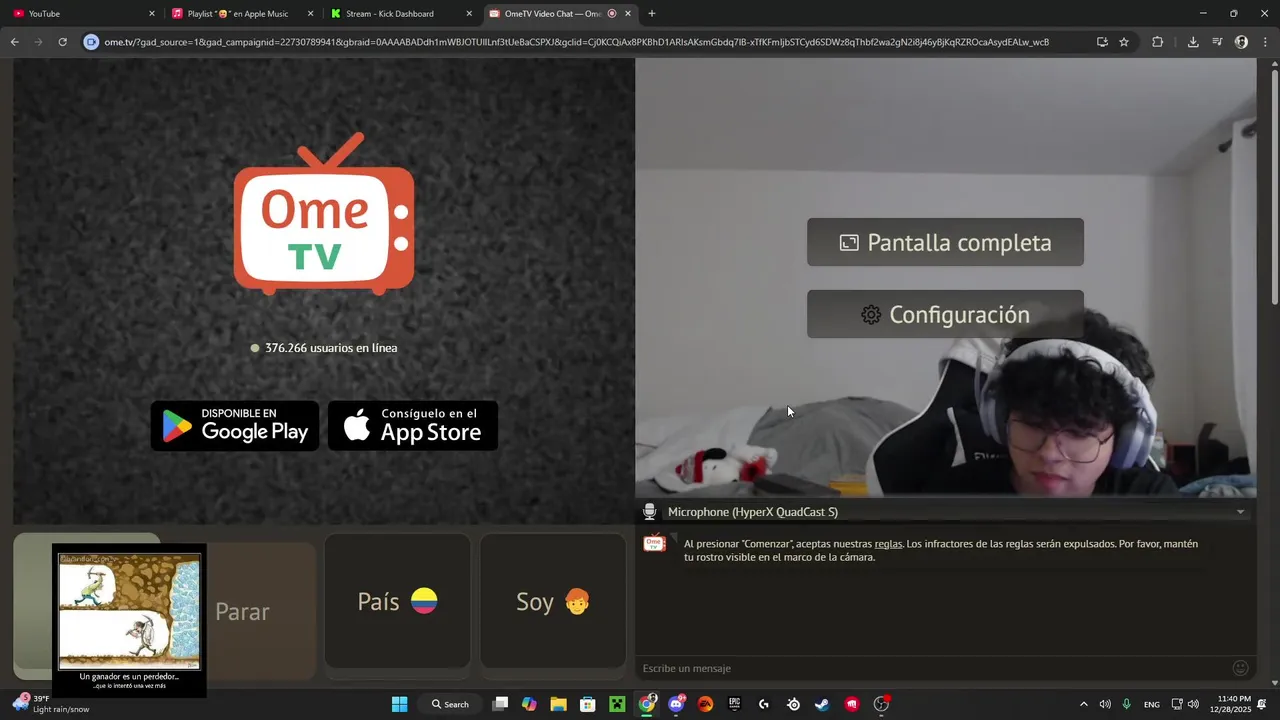The image size is (1280, 720).
Task: Open Riot Client from the taskbar
Action: 852,704
